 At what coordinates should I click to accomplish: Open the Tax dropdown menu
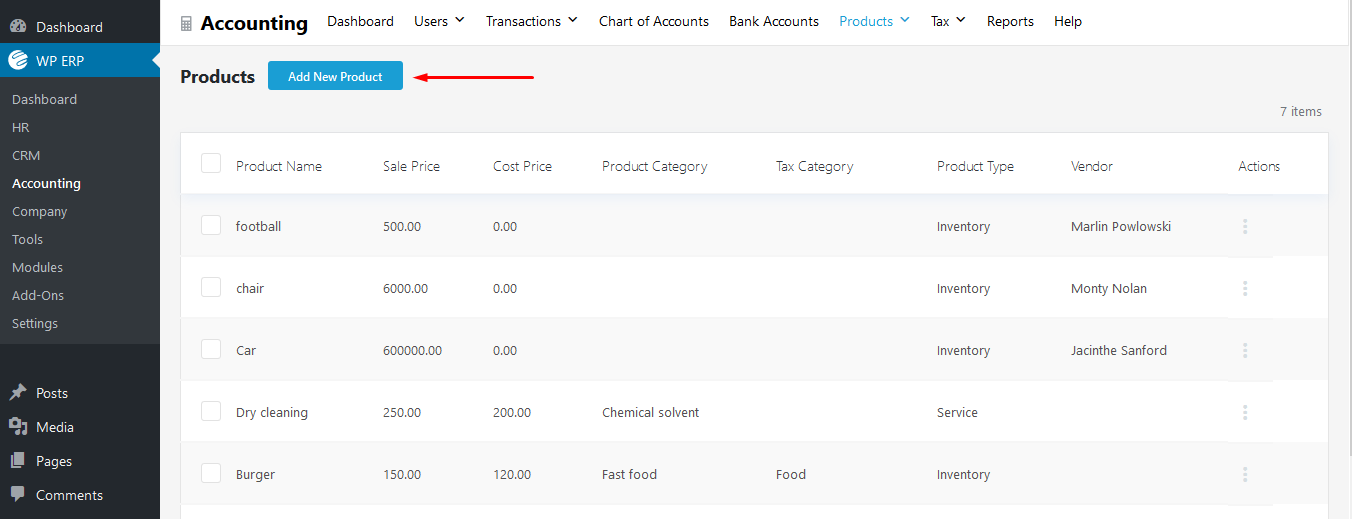pos(948,21)
